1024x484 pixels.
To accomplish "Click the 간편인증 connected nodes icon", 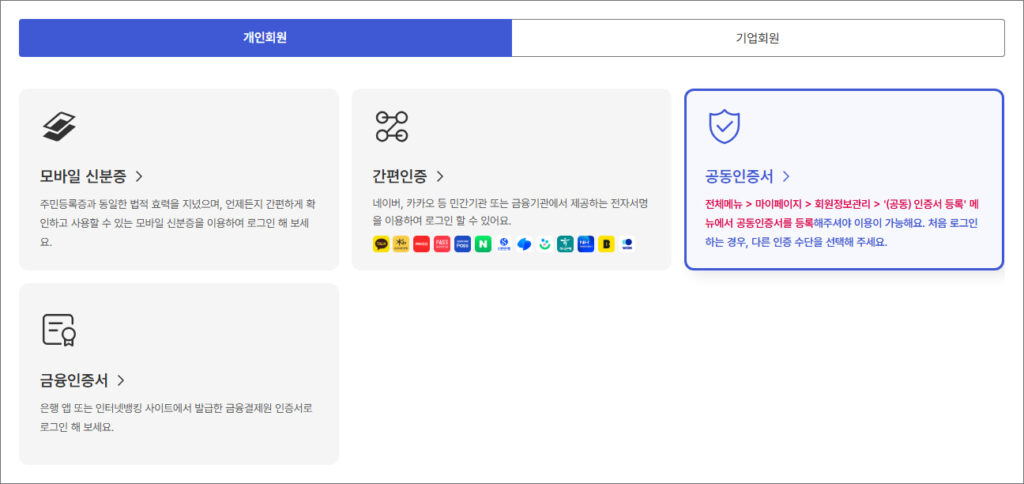I will 391,126.
